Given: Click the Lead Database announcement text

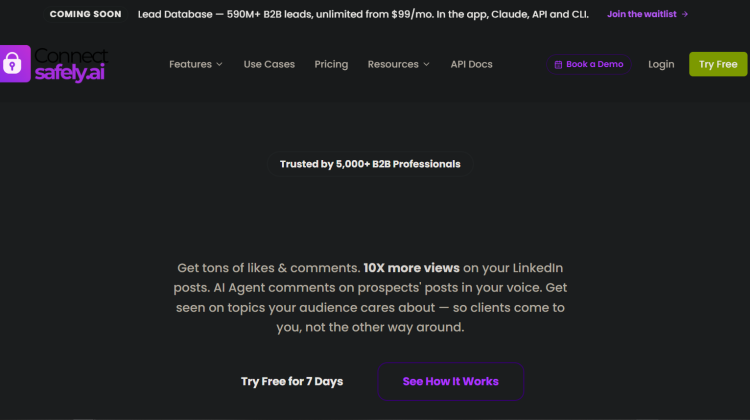Looking at the screenshot, I should tap(363, 14).
